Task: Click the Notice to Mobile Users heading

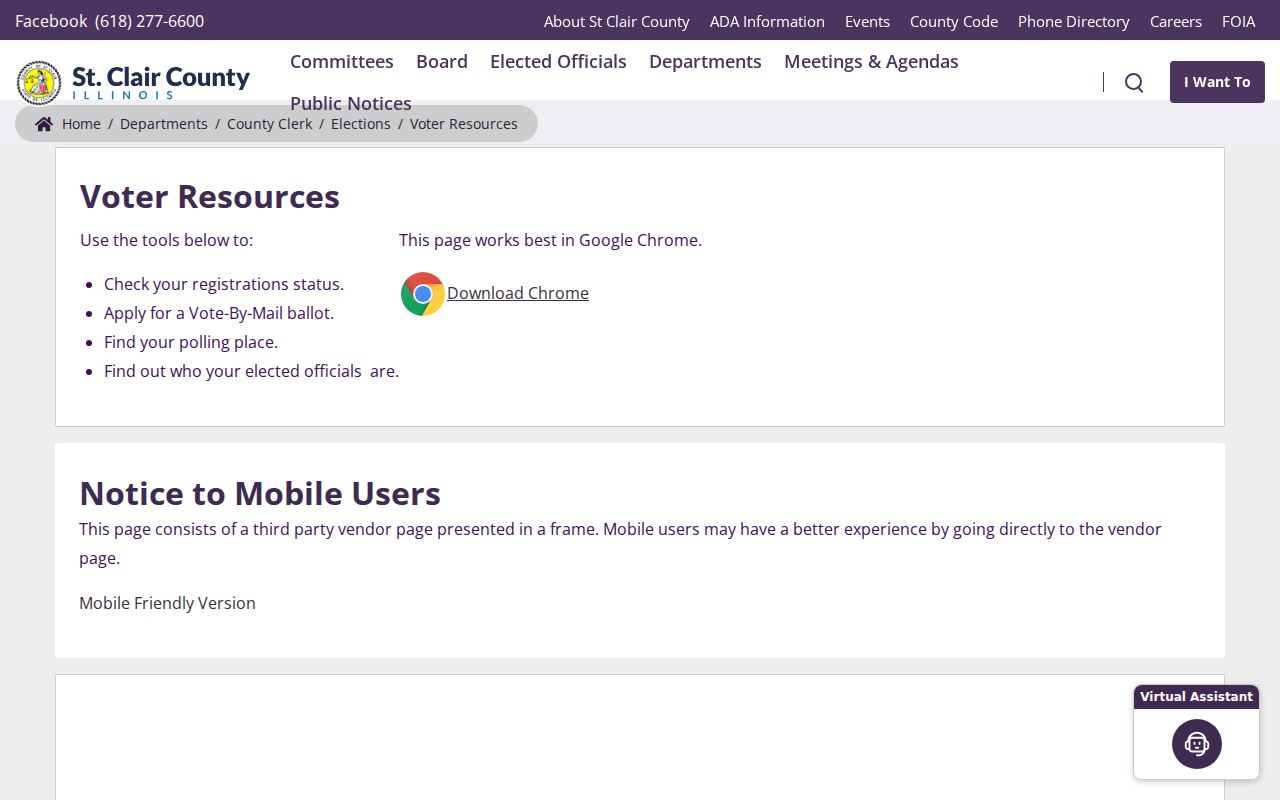Action: click(260, 494)
